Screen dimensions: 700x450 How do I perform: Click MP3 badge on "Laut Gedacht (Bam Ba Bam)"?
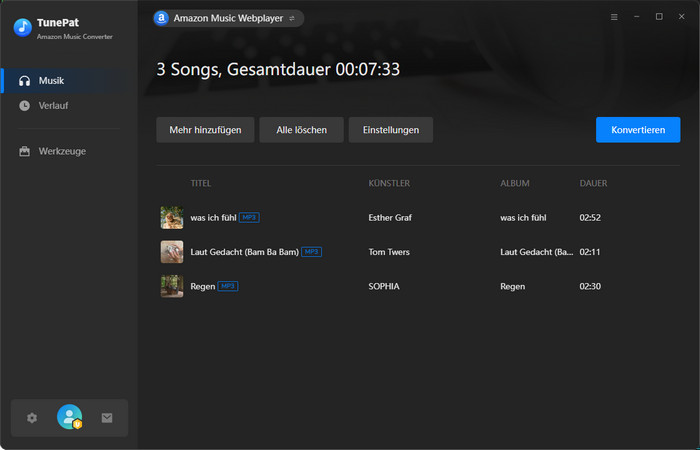[312, 252]
